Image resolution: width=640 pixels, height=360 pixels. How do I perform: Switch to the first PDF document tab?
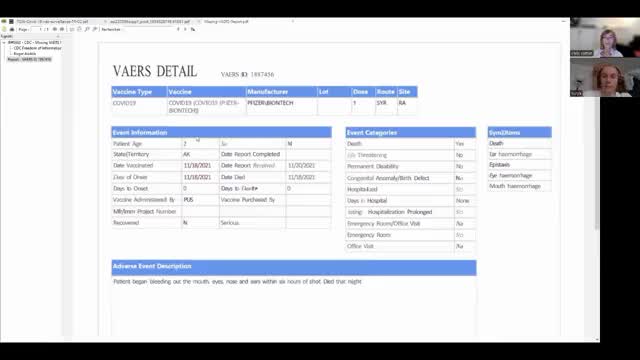[52, 21]
